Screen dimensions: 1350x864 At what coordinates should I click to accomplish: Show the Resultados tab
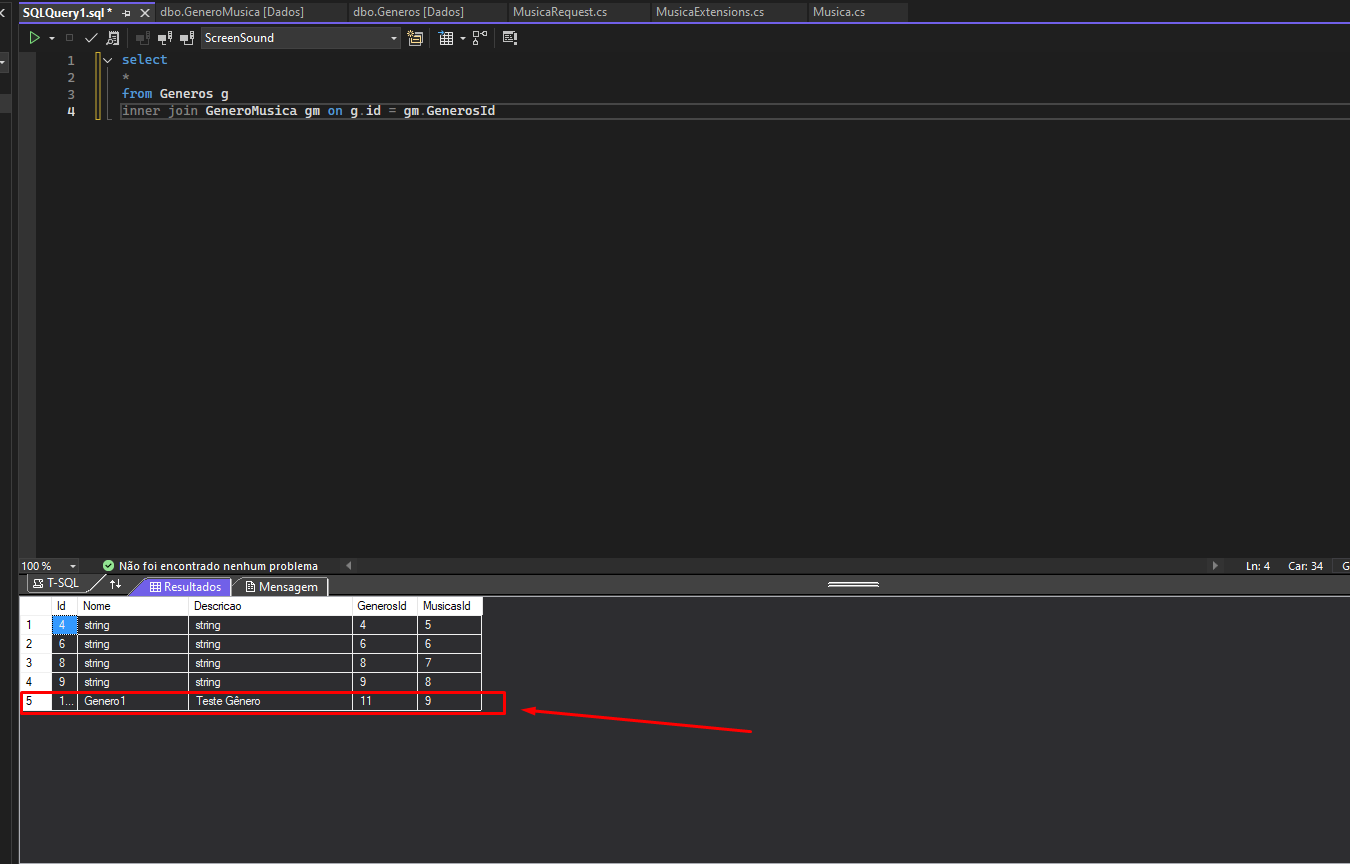(x=185, y=587)
